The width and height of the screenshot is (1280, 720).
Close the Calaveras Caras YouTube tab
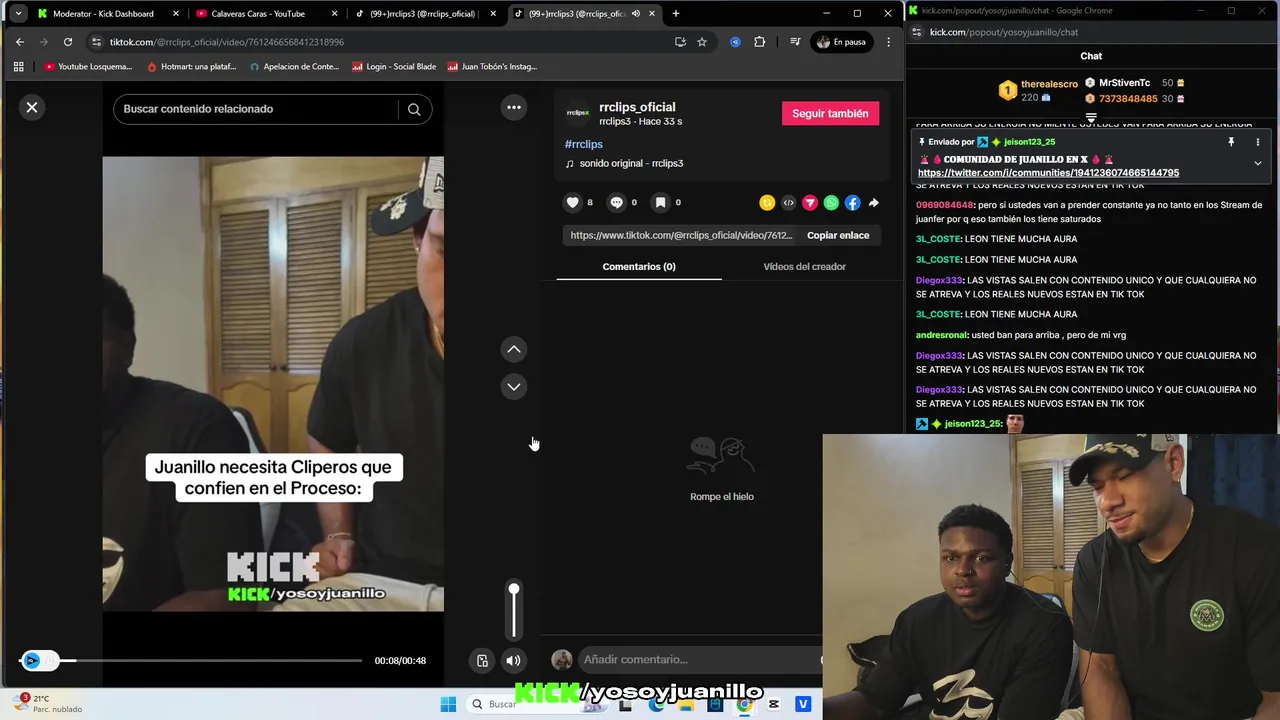pyautogui.click(x=334, y=14)
